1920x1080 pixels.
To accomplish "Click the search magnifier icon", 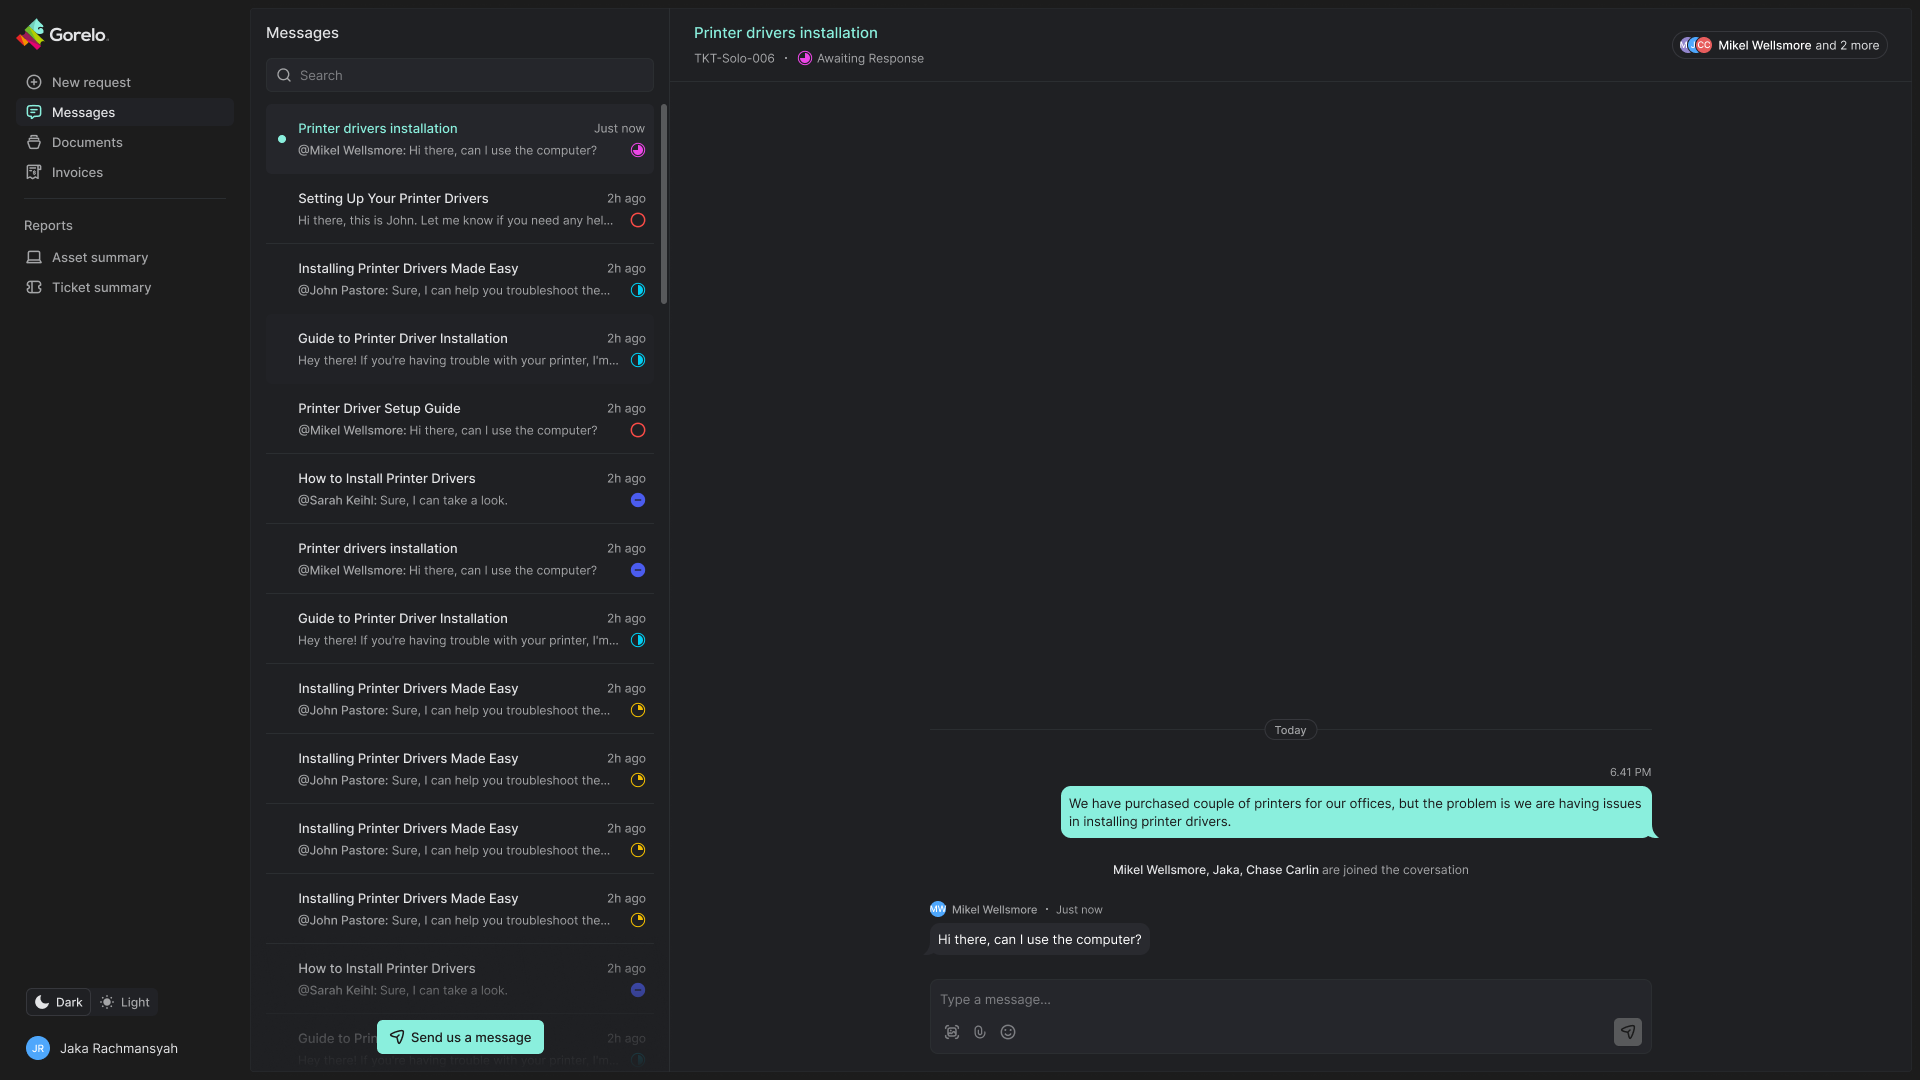I will [x=284, y=75].
